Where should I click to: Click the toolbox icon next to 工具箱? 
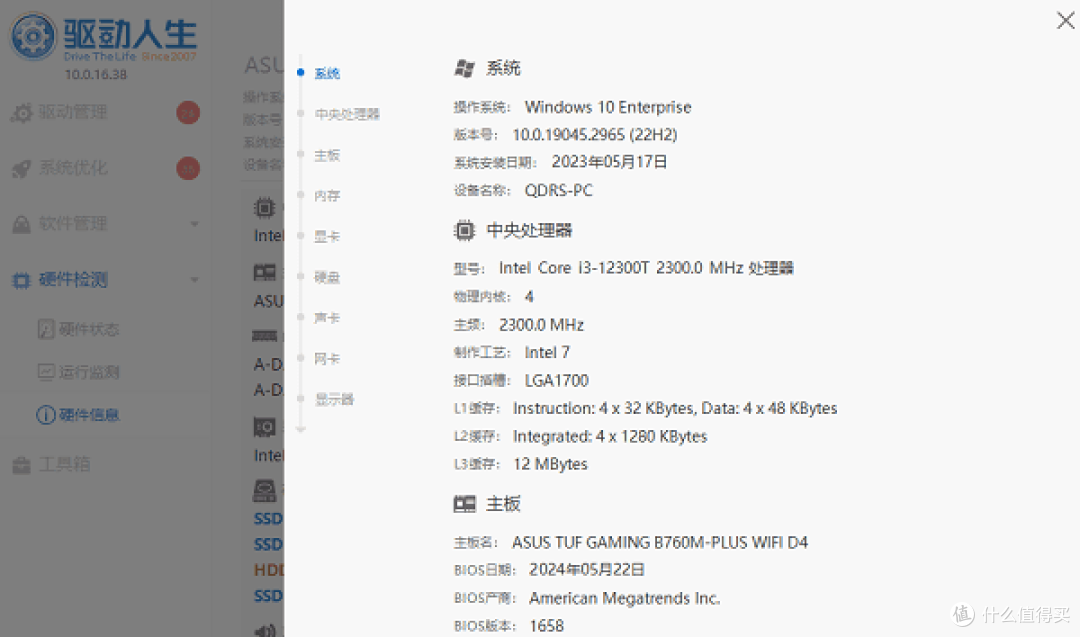pyautogui.click(x=22, y=466)
